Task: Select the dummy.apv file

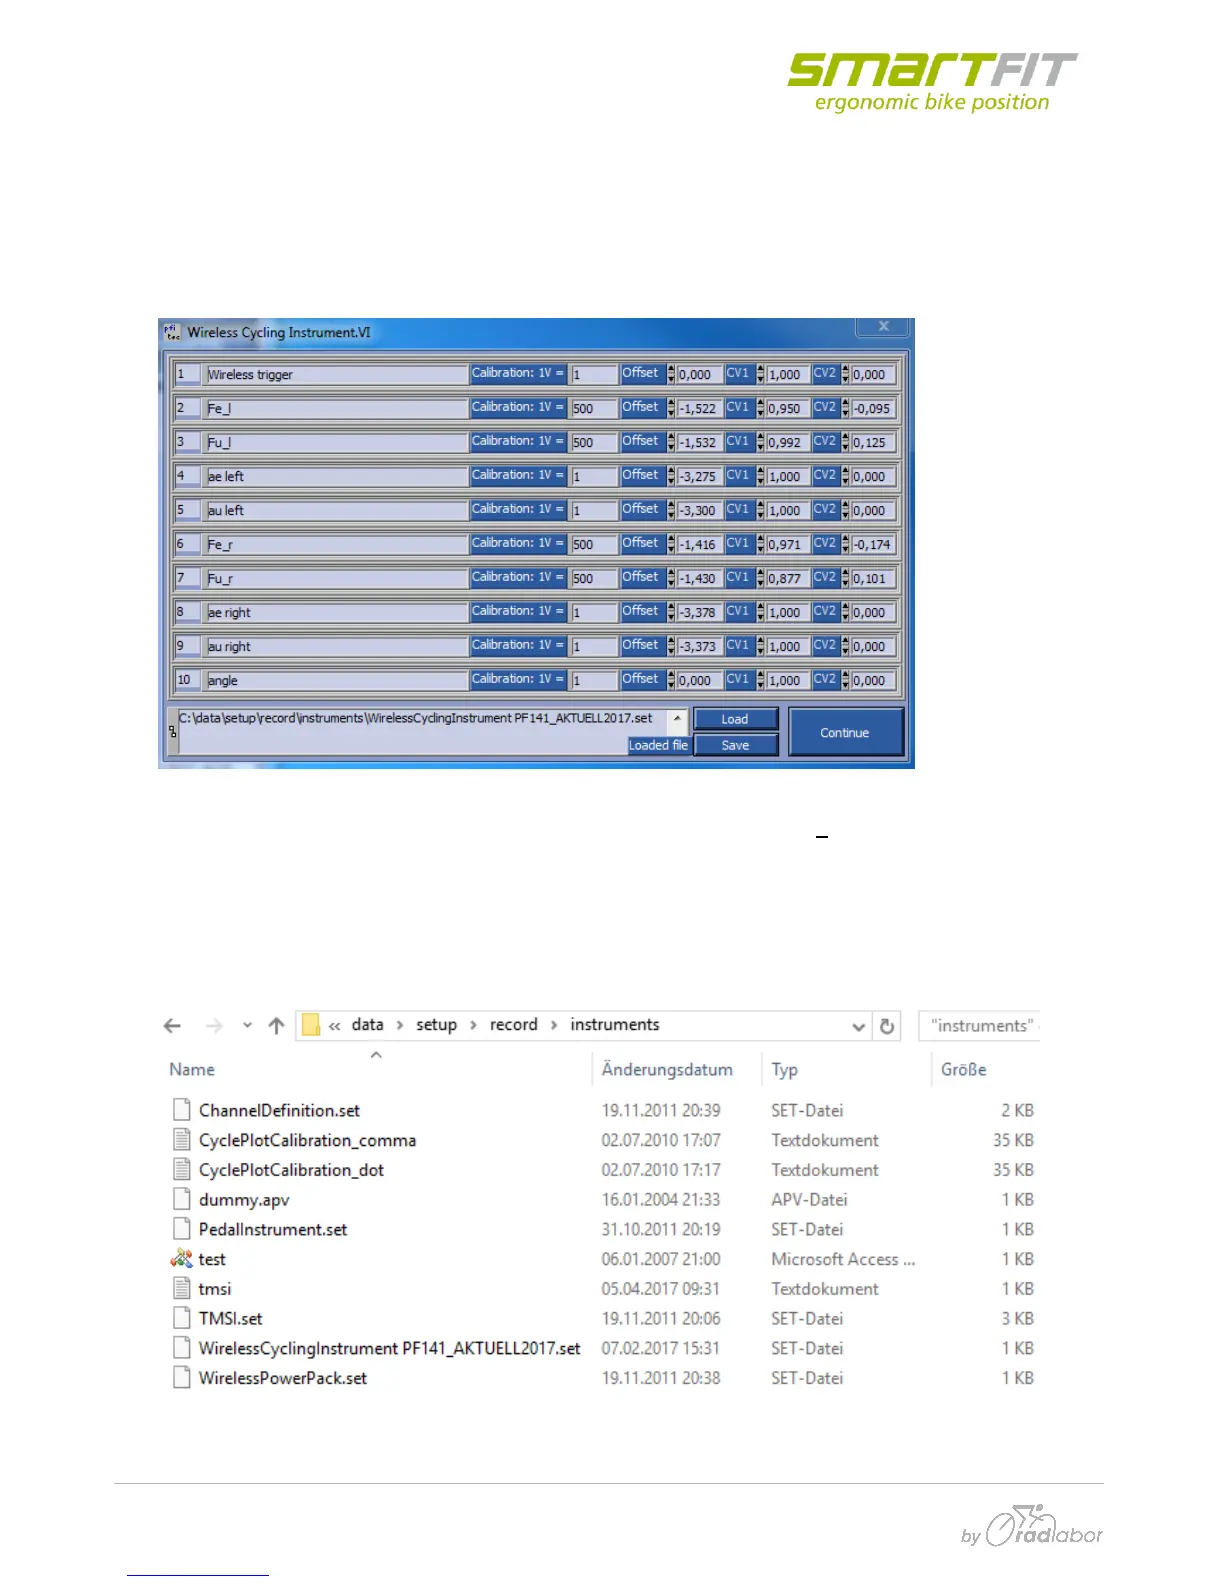Action: pos(244,1199)
